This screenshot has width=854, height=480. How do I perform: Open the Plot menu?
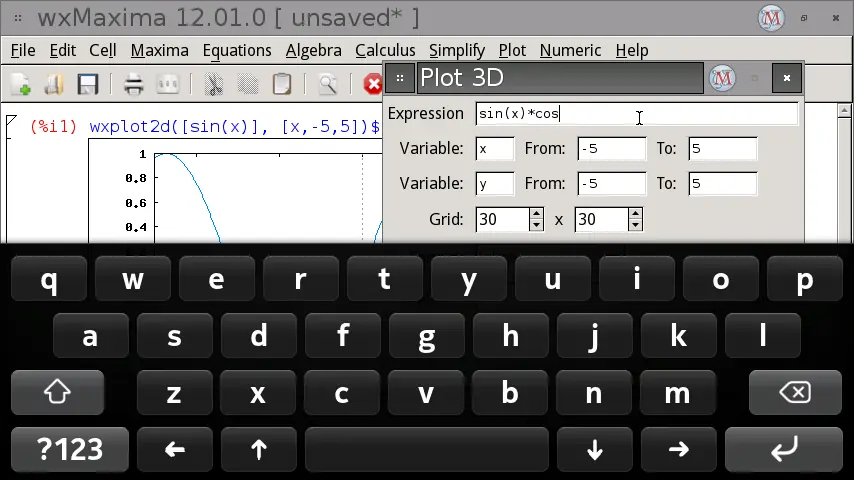pos(512,51)
